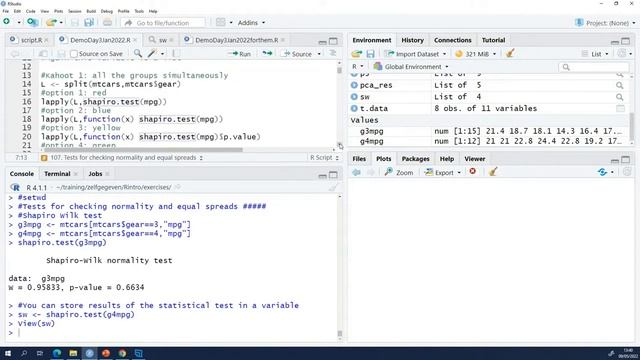
Task: Open section navigator '107. Tests for checking normality'
Action: (x=122, y=158)
